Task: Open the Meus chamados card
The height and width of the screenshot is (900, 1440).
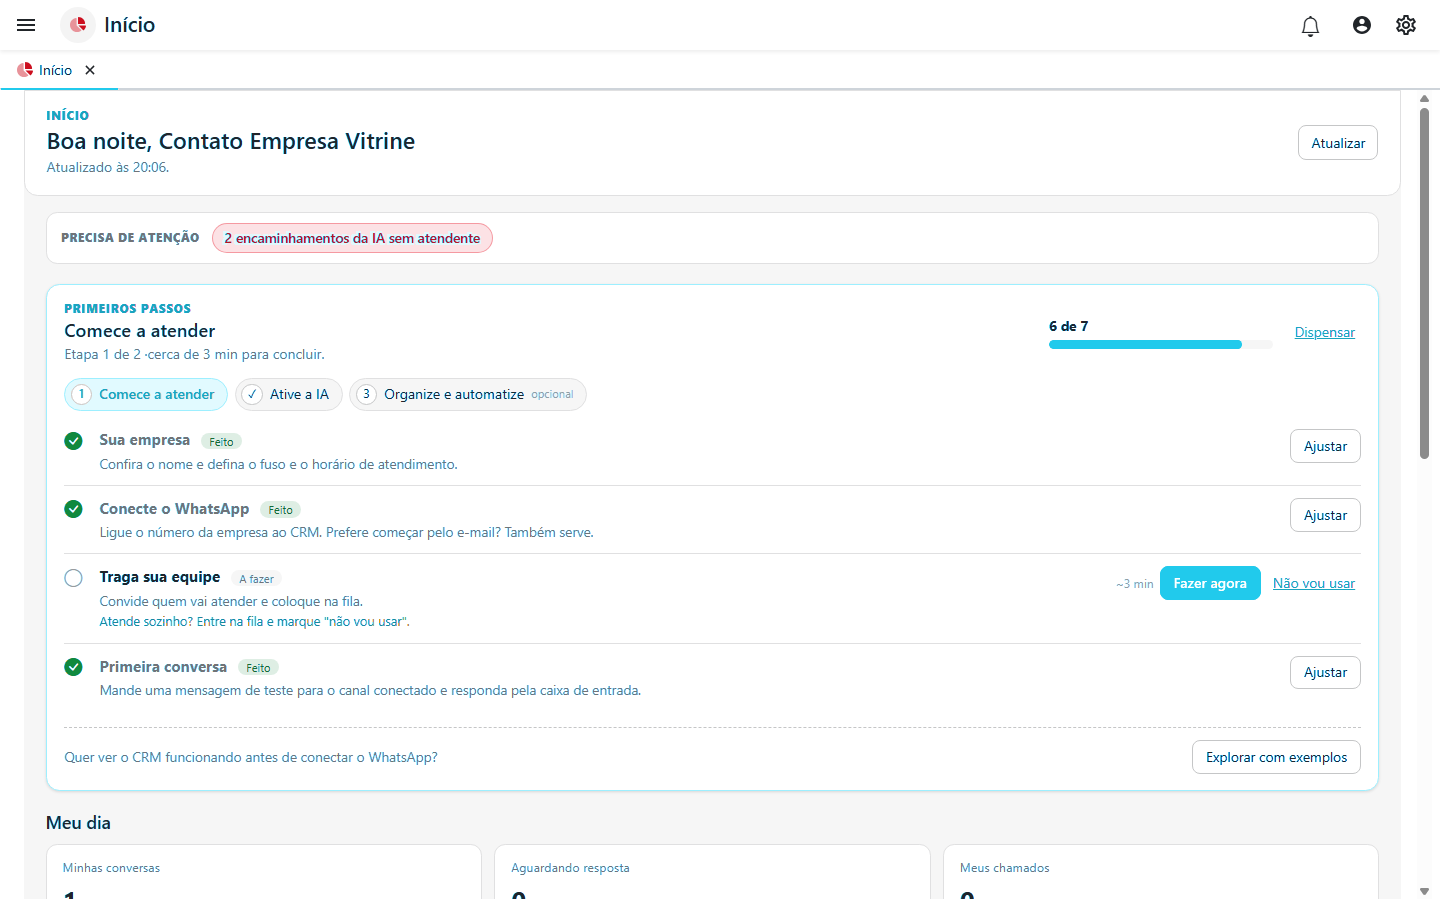Action: coord(1161,872)
